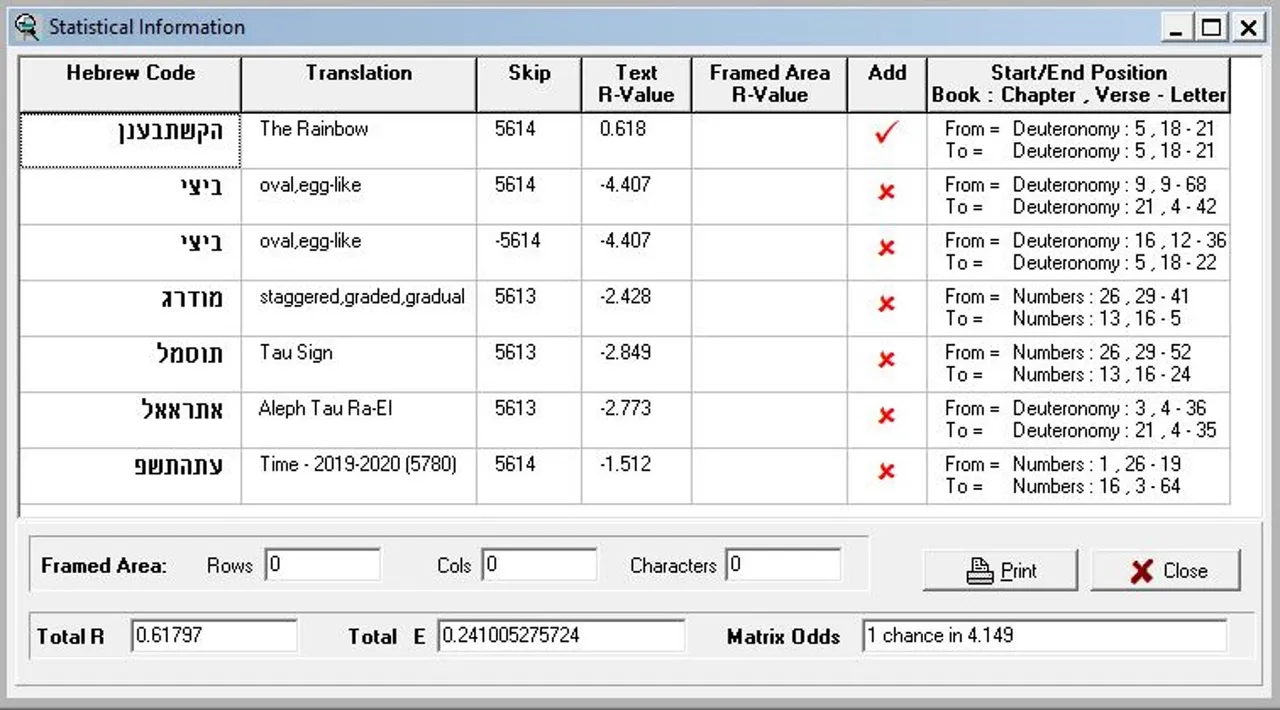Click 'To = Numbers : 13 , 16 - 5'
The image size is (1280, 710).
1063,319
